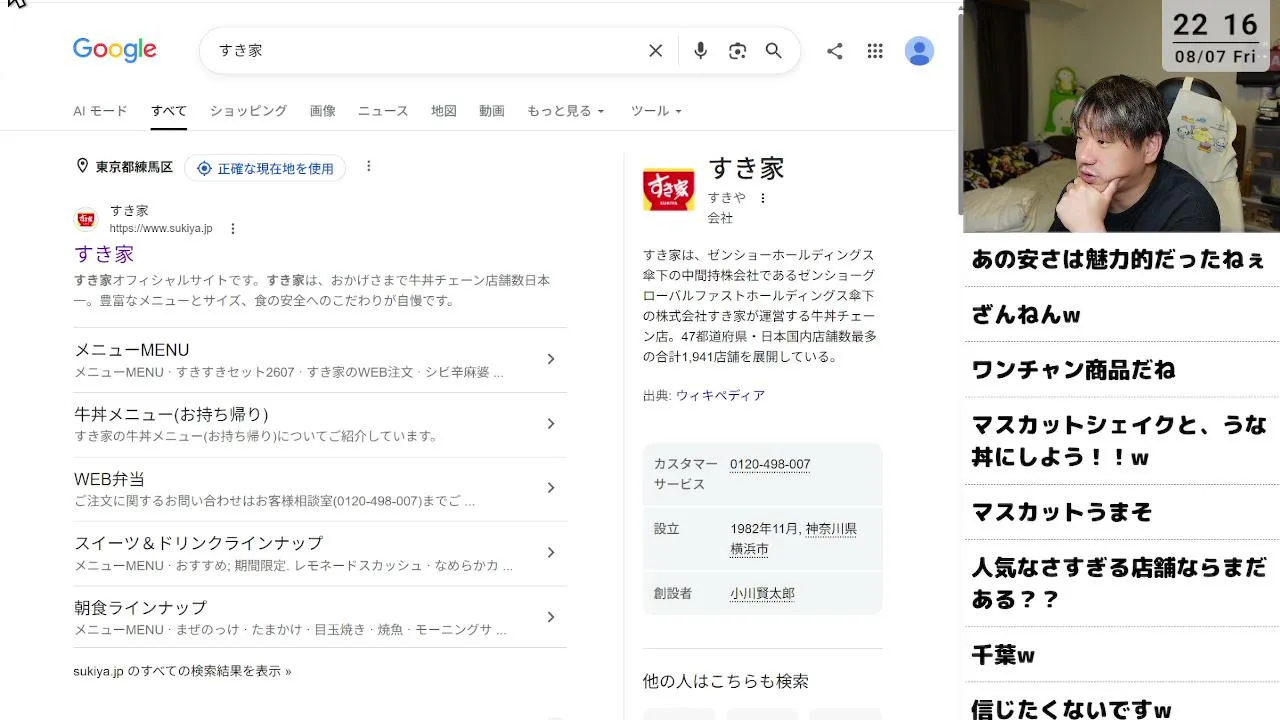Switch to 画像 tab

click(x=322, y=111)
